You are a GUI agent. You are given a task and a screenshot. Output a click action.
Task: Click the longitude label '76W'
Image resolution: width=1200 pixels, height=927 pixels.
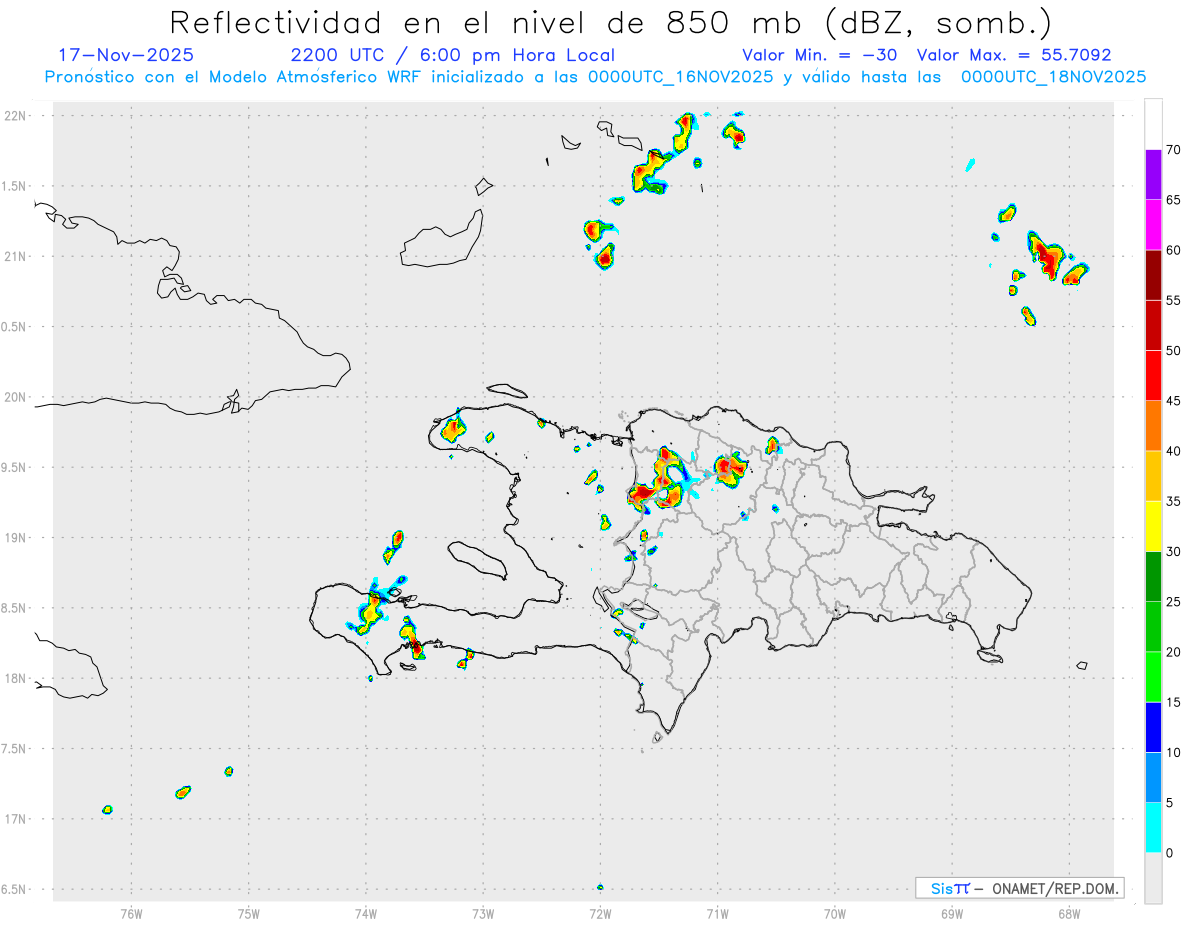point(131,912)
